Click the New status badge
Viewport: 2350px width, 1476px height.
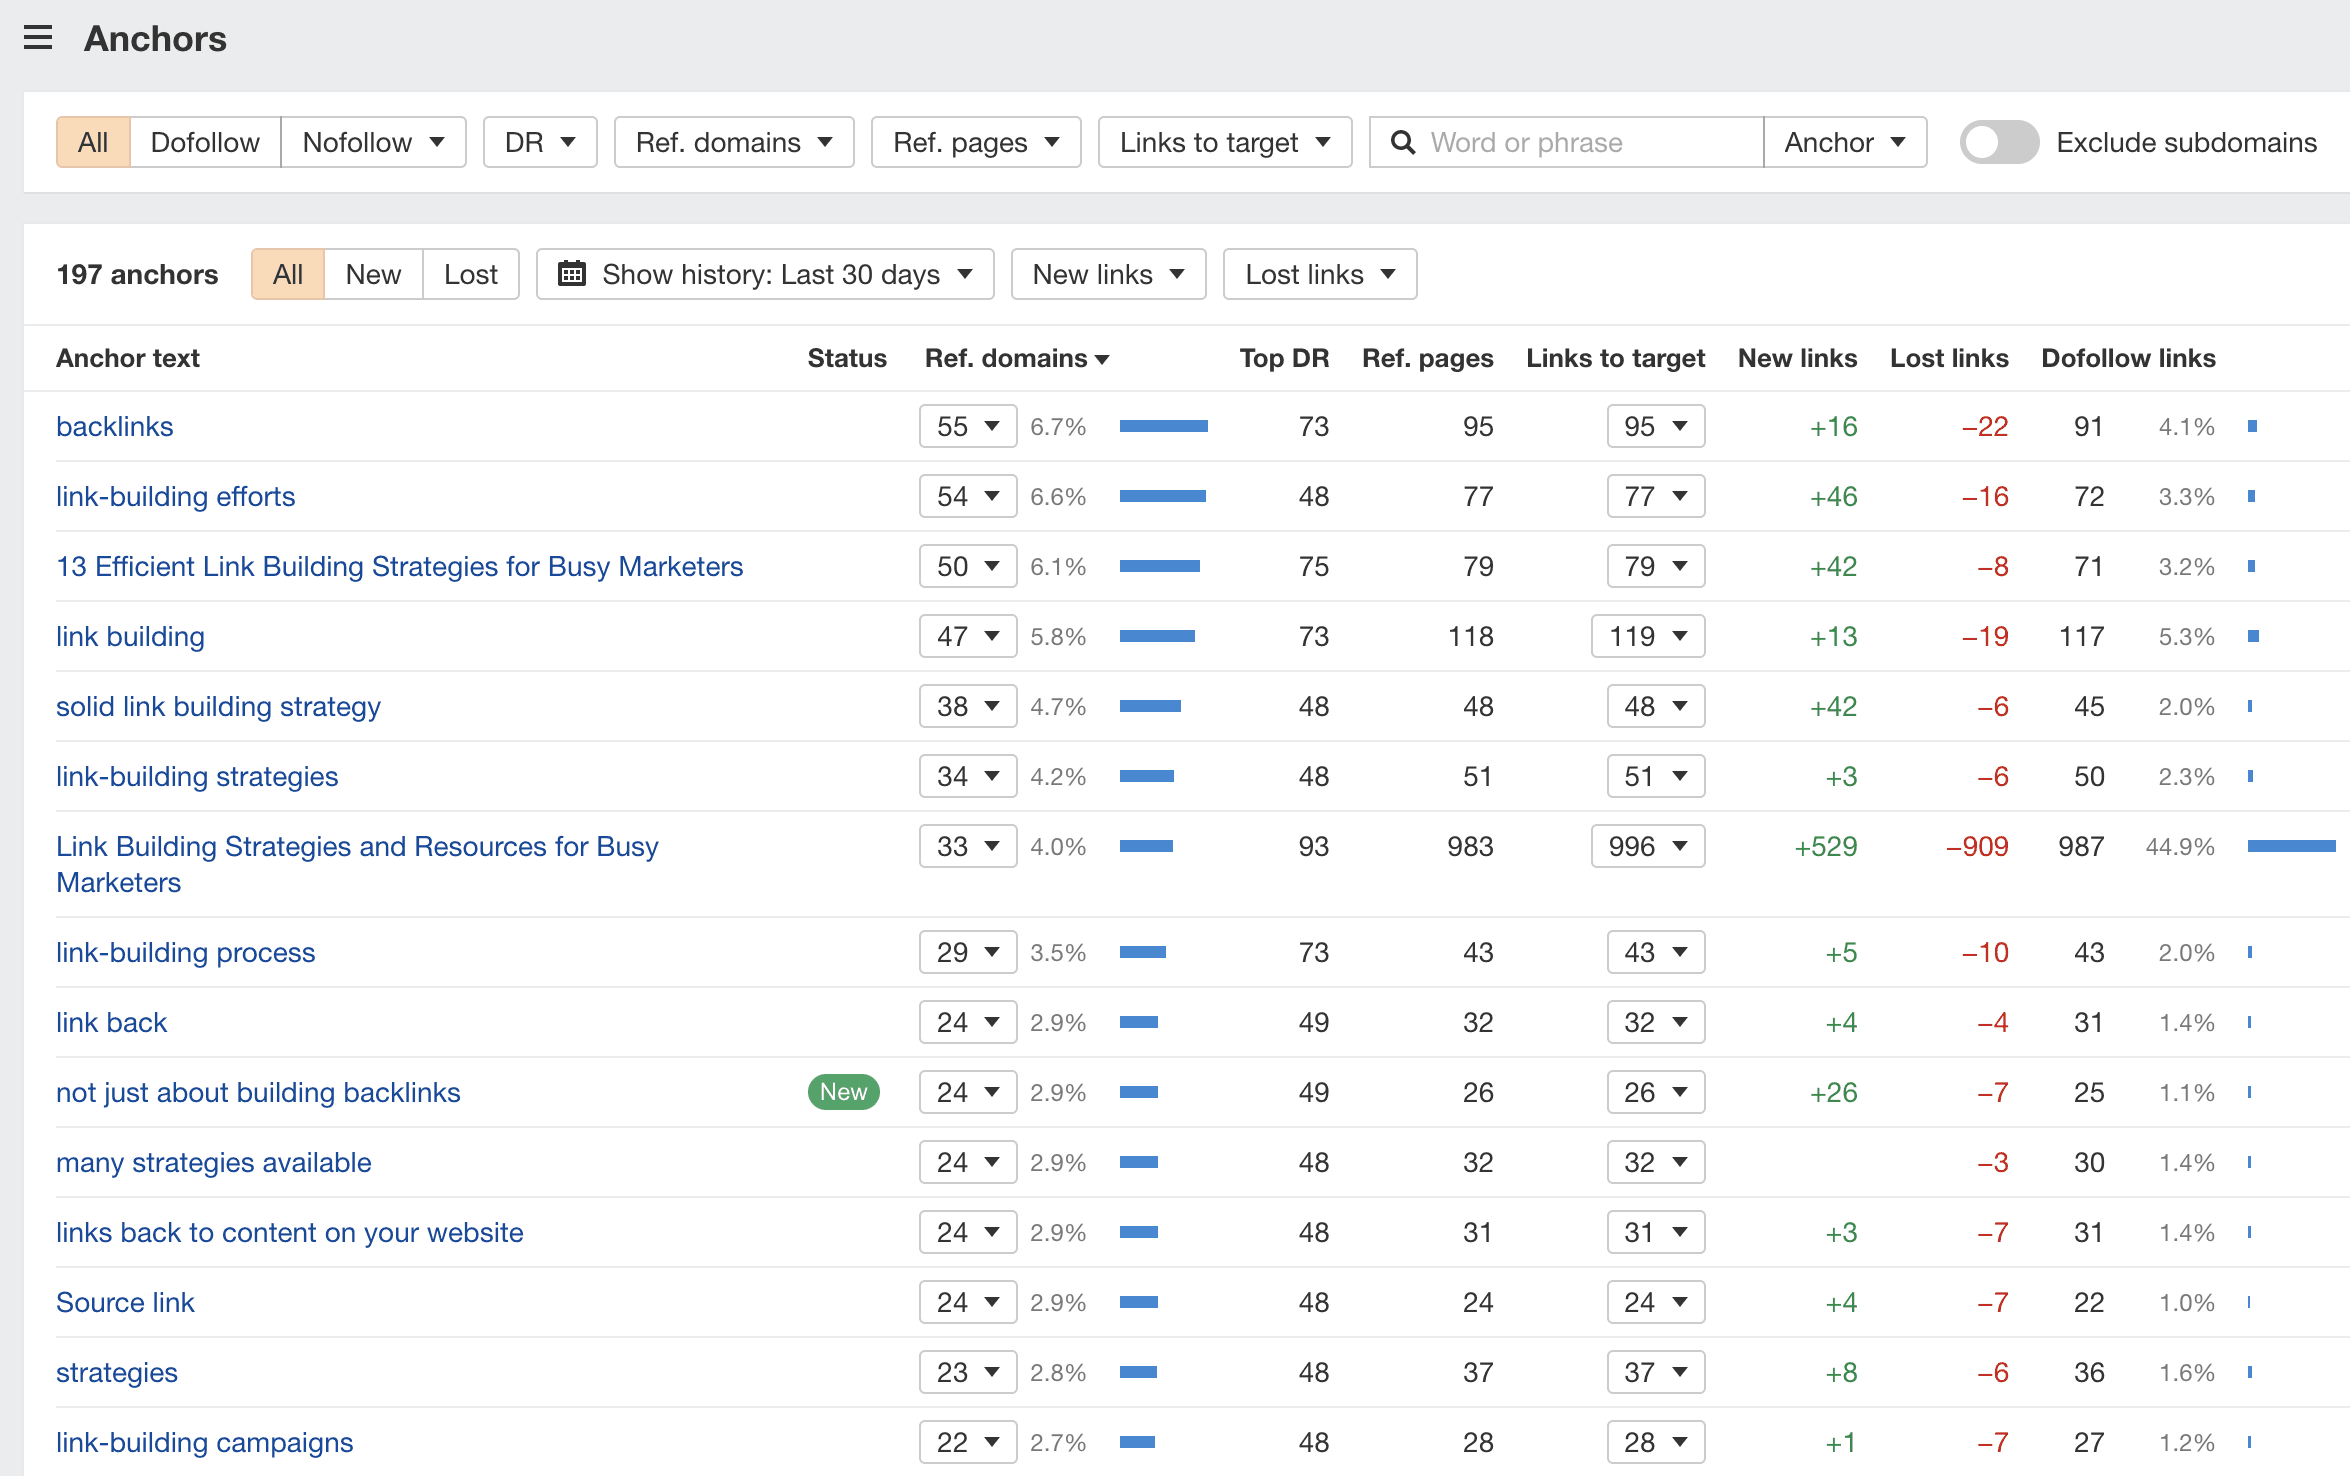843,1092
